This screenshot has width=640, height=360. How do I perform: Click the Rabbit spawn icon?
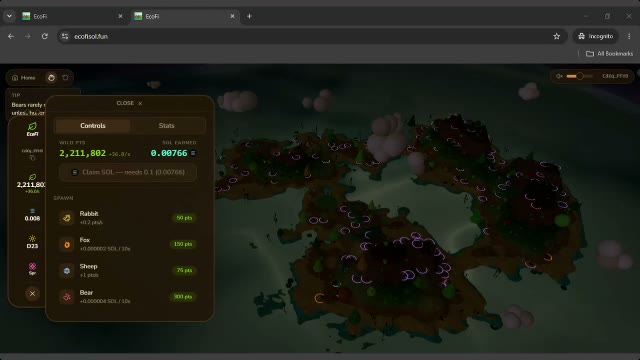click(67, 218)
